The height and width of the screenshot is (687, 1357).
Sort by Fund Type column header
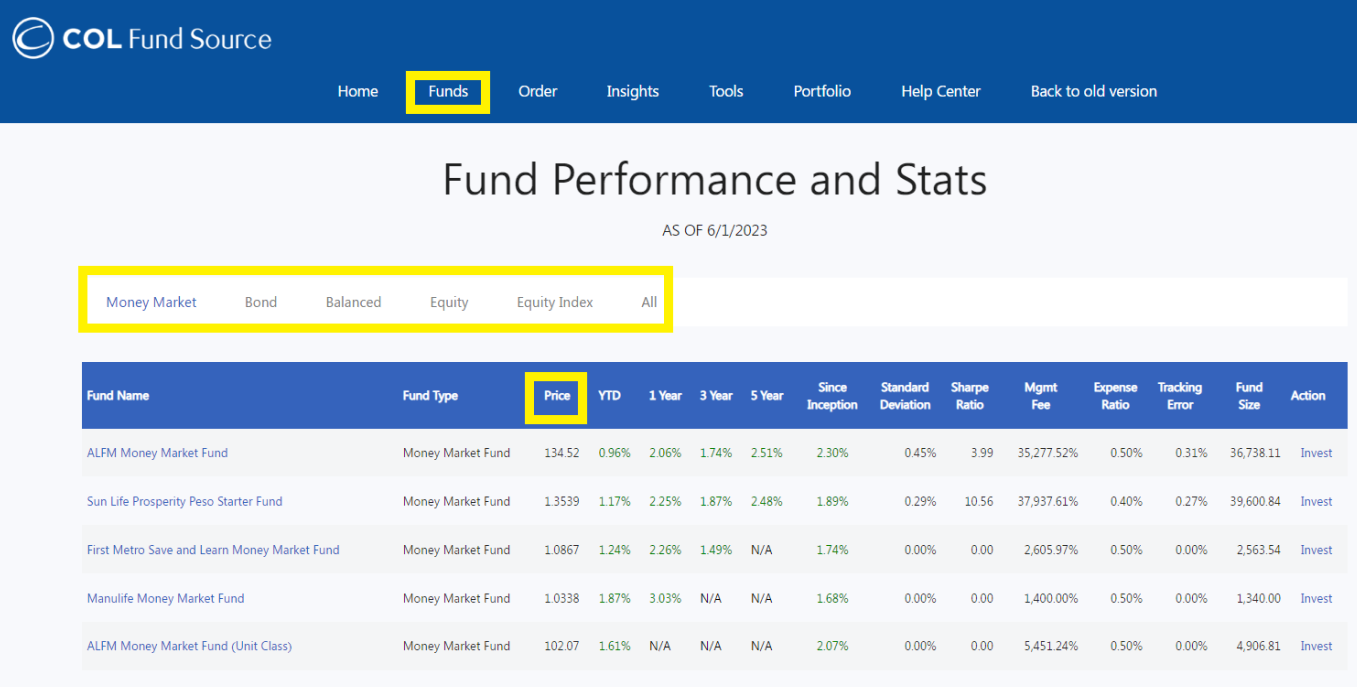tap(430, 396)
